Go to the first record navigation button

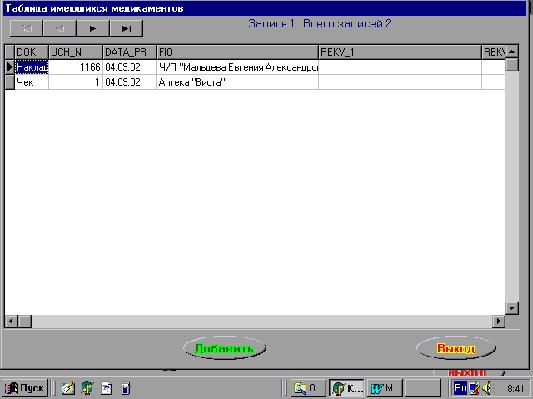coord(26,28)
